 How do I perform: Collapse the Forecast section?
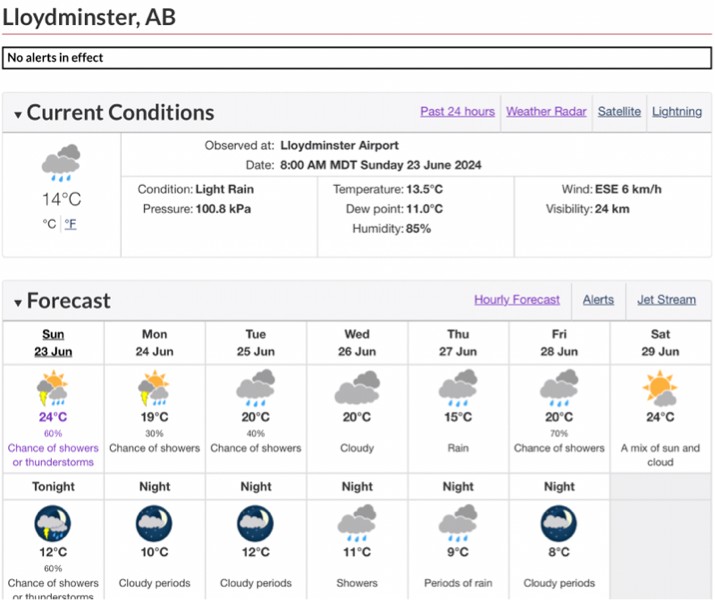pos(18,302)
